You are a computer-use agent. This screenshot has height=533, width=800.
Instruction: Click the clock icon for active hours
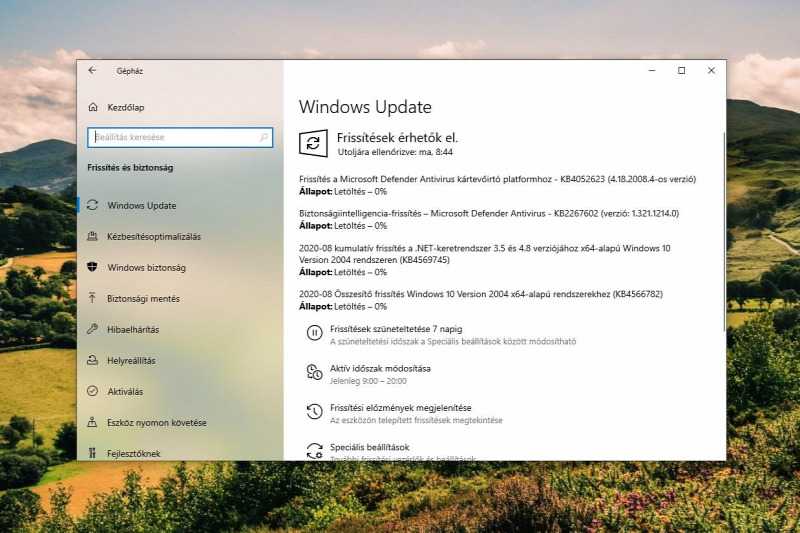tap(314, 372)
